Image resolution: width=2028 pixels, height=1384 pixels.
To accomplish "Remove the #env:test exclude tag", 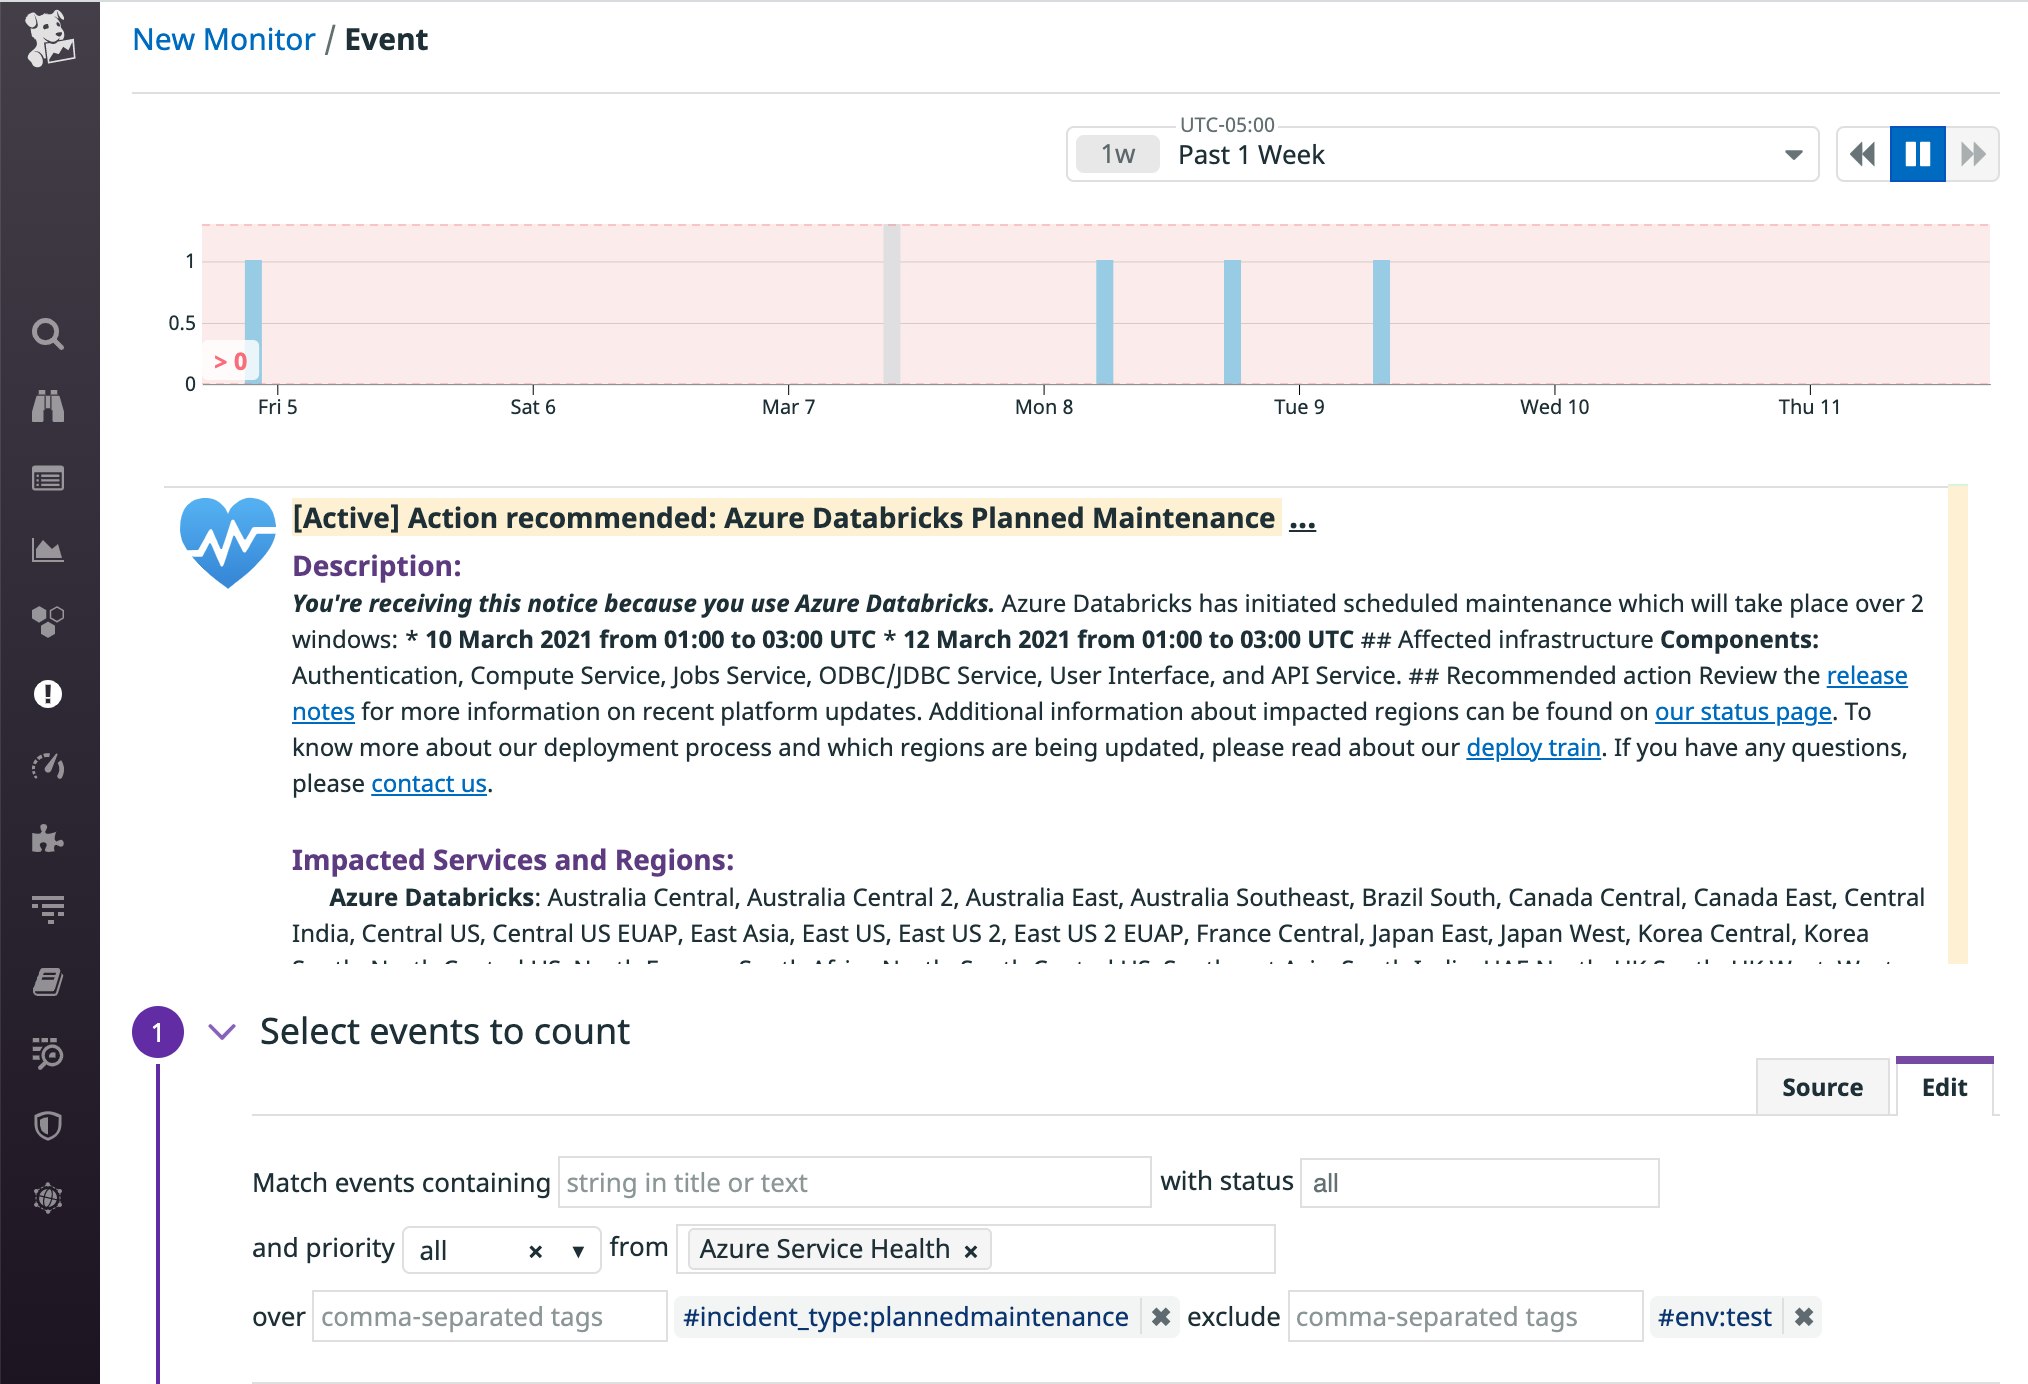I will [1805, 1317].
